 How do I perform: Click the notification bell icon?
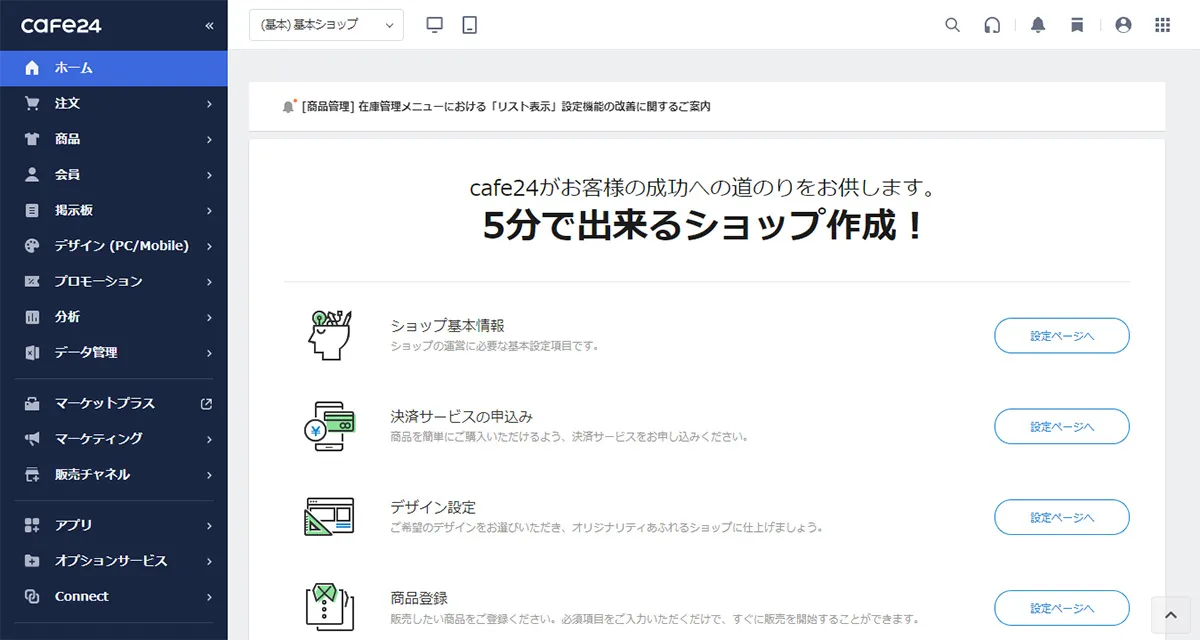point(1037,25)
